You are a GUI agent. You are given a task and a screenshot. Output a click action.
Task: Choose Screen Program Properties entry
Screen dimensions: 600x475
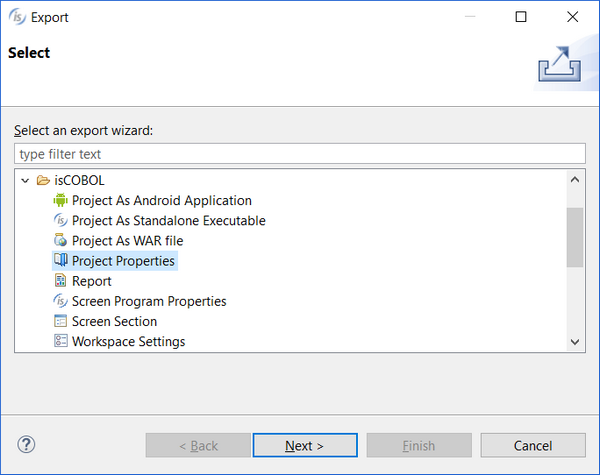point(149,301)
